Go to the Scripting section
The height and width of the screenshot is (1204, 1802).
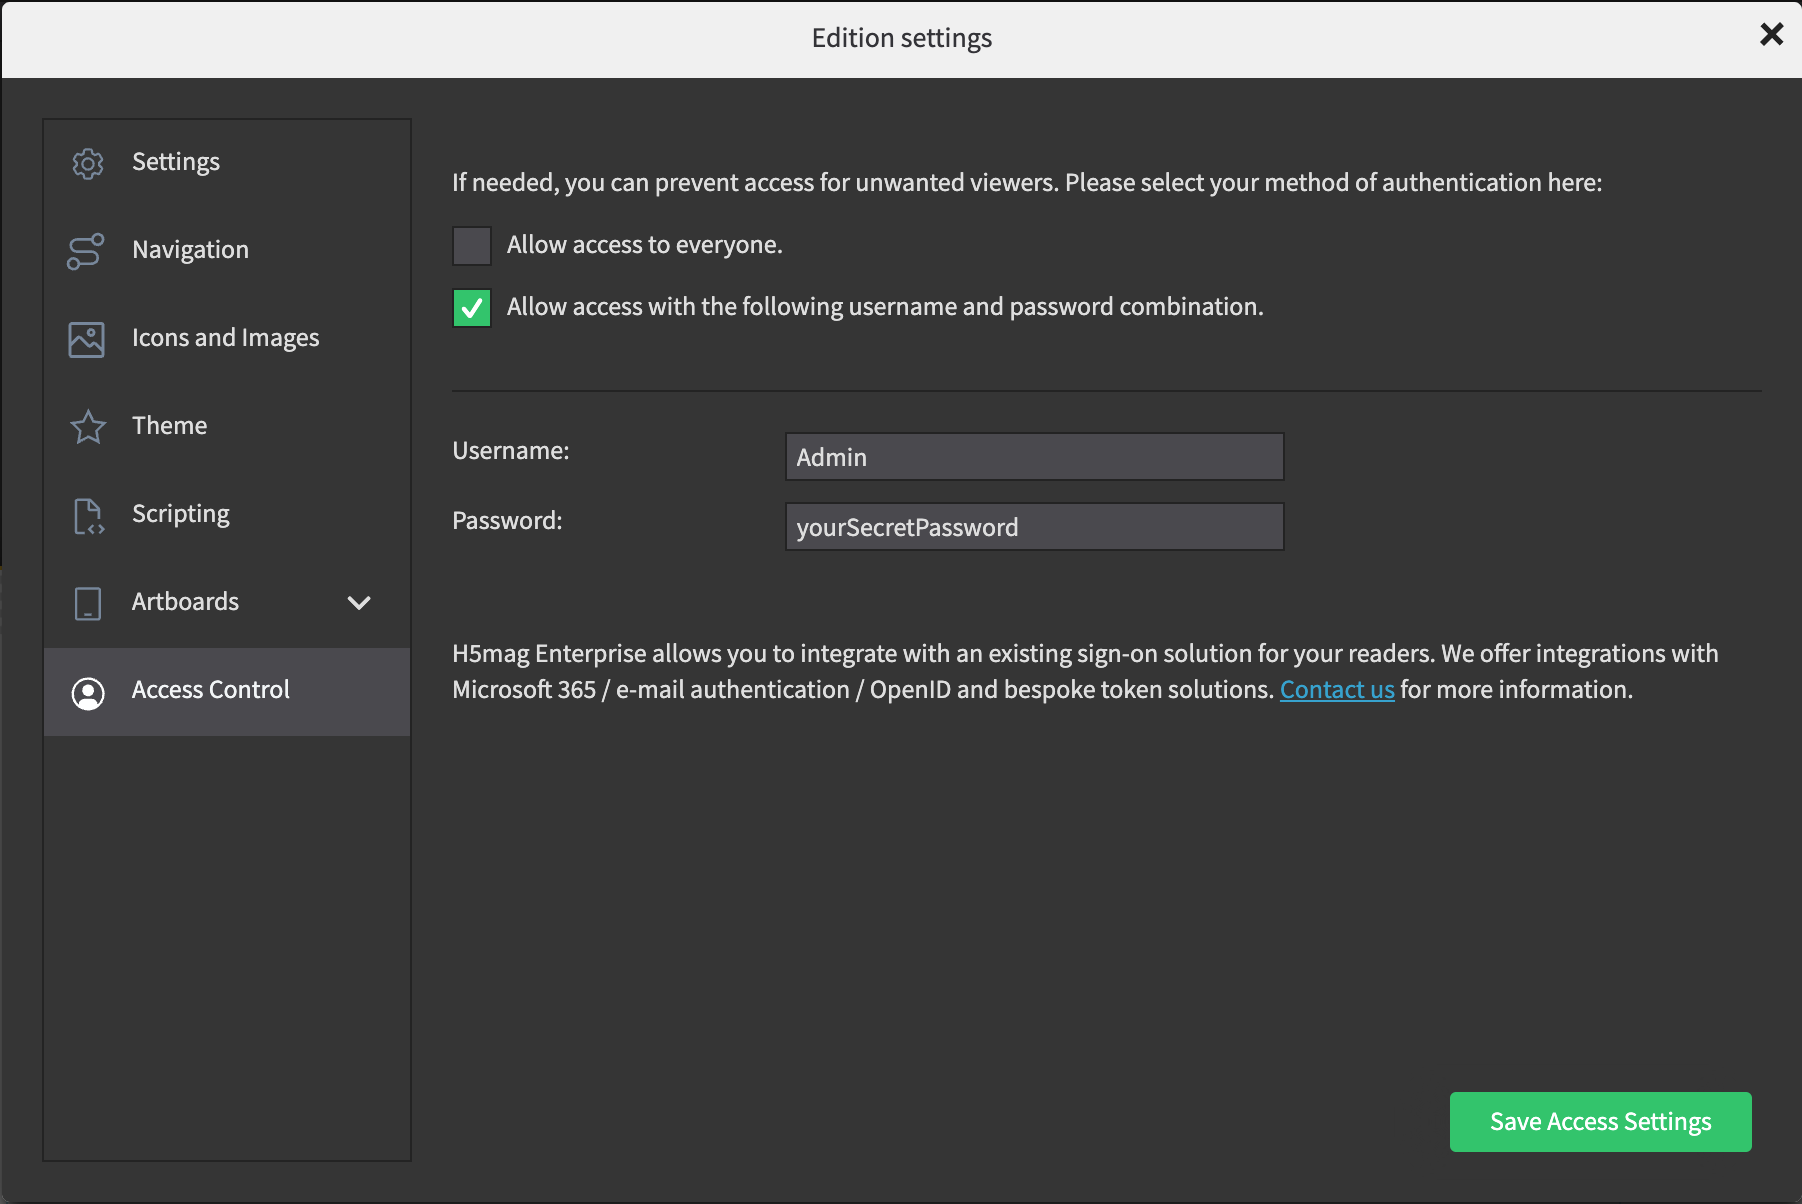181,514
